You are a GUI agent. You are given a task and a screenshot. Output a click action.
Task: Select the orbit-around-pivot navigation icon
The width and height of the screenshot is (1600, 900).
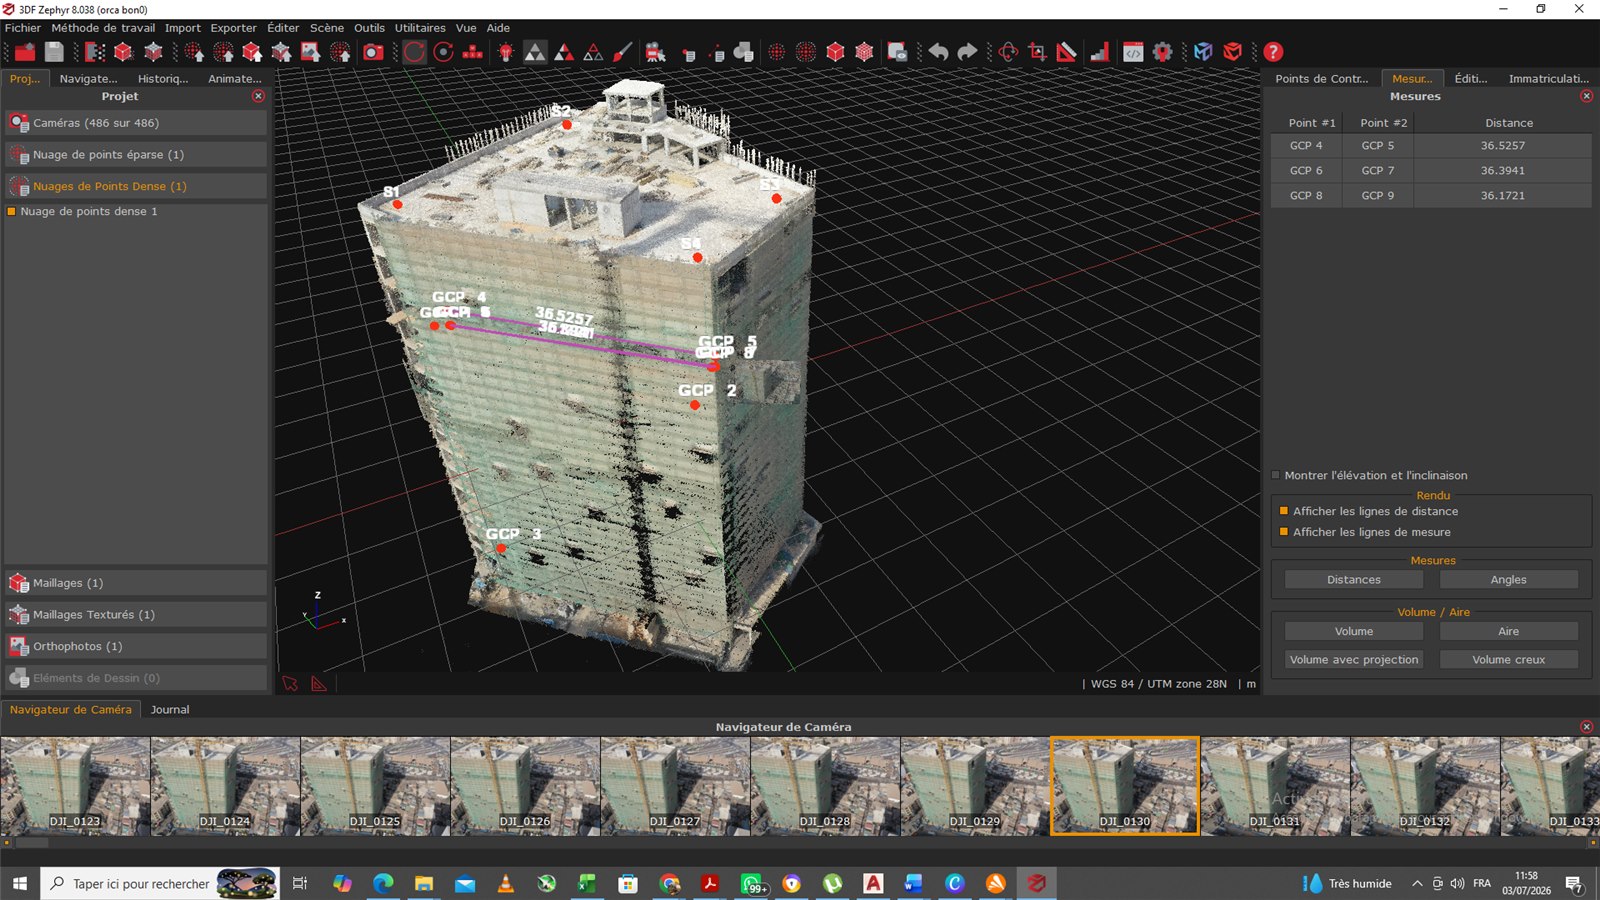(443, 52)
